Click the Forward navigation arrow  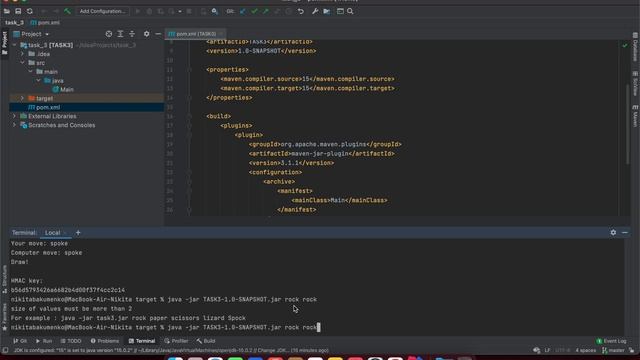point(56,11)
